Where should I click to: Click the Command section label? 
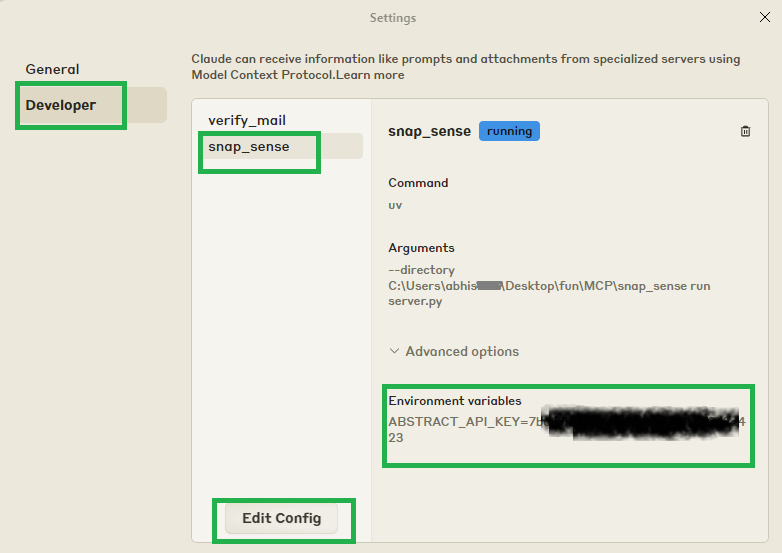click(x=418, y=183)
